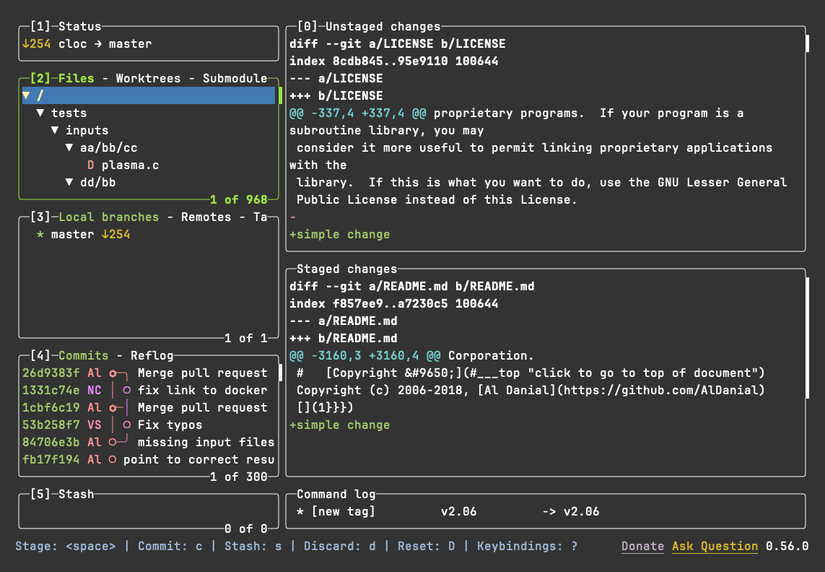Screen dimensions: 825x572
Task: Click graph node of commit 53b258f7
Action: 127,425
